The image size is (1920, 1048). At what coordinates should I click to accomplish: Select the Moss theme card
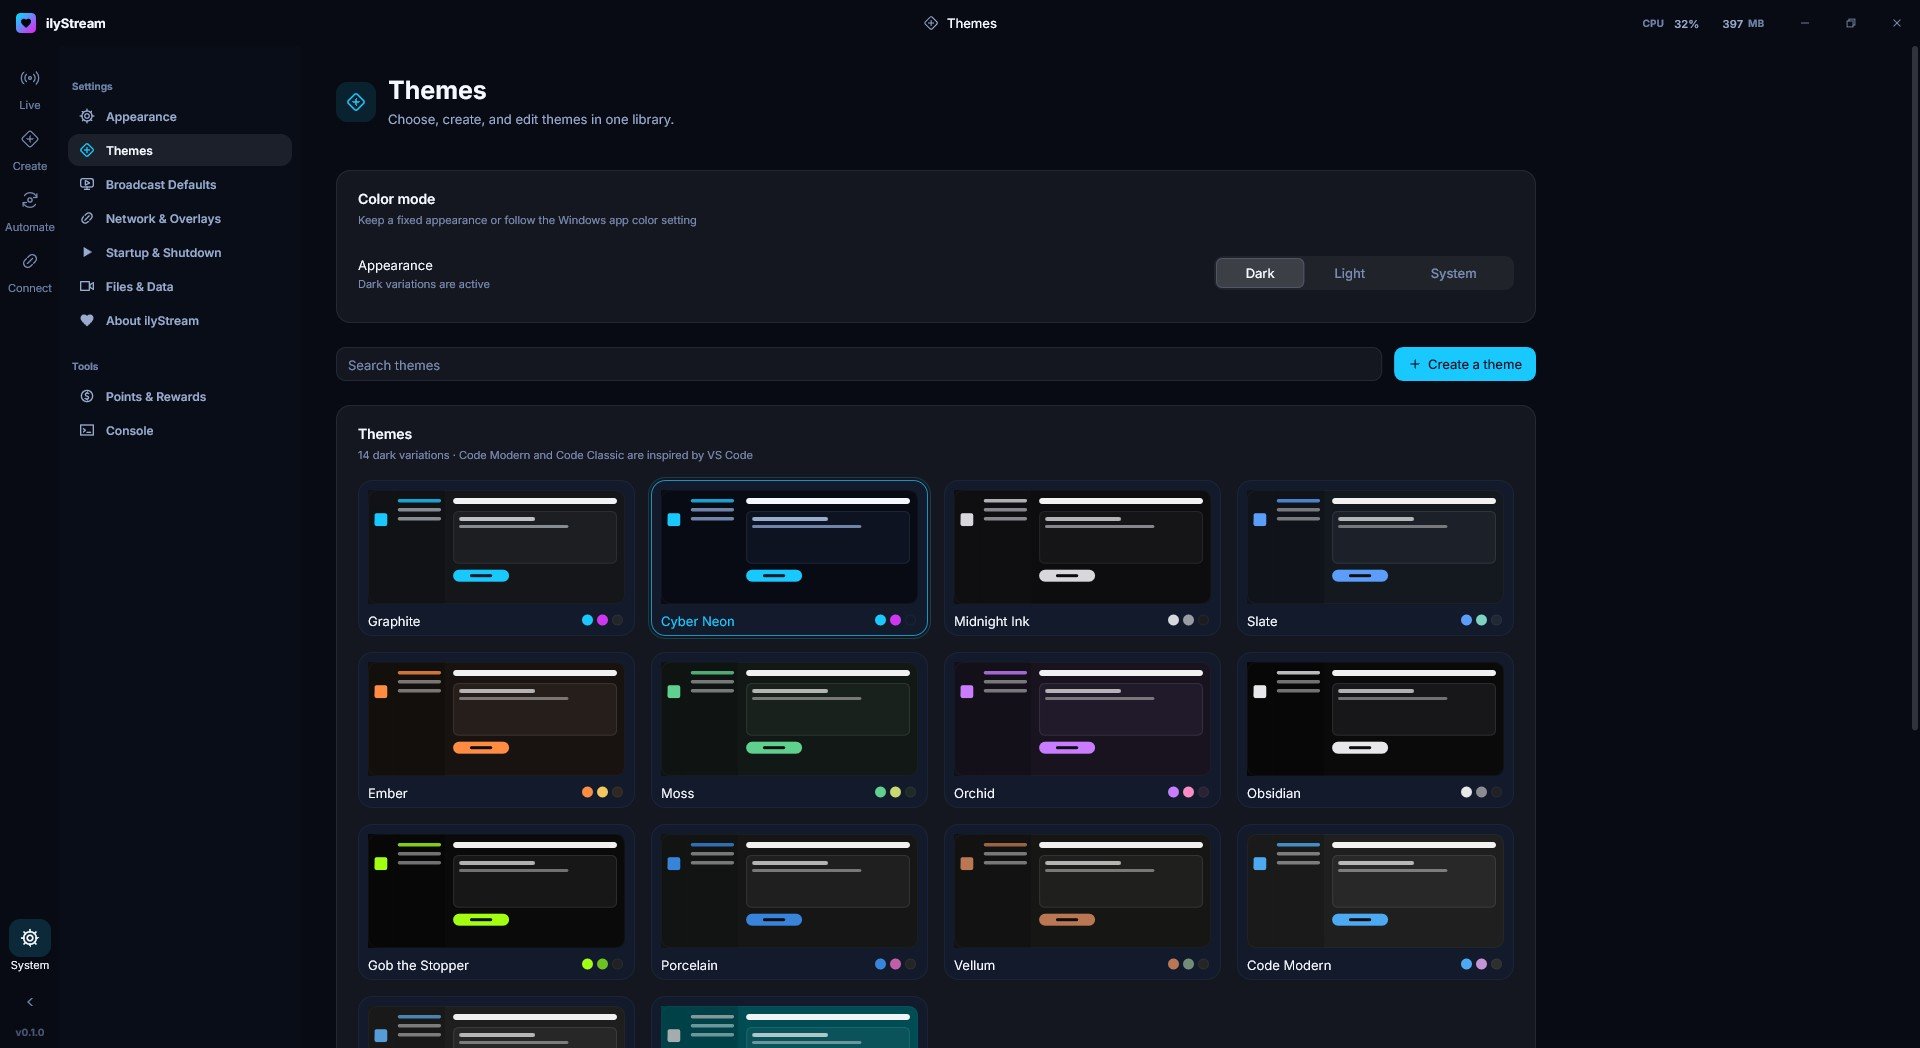[789, 730]
